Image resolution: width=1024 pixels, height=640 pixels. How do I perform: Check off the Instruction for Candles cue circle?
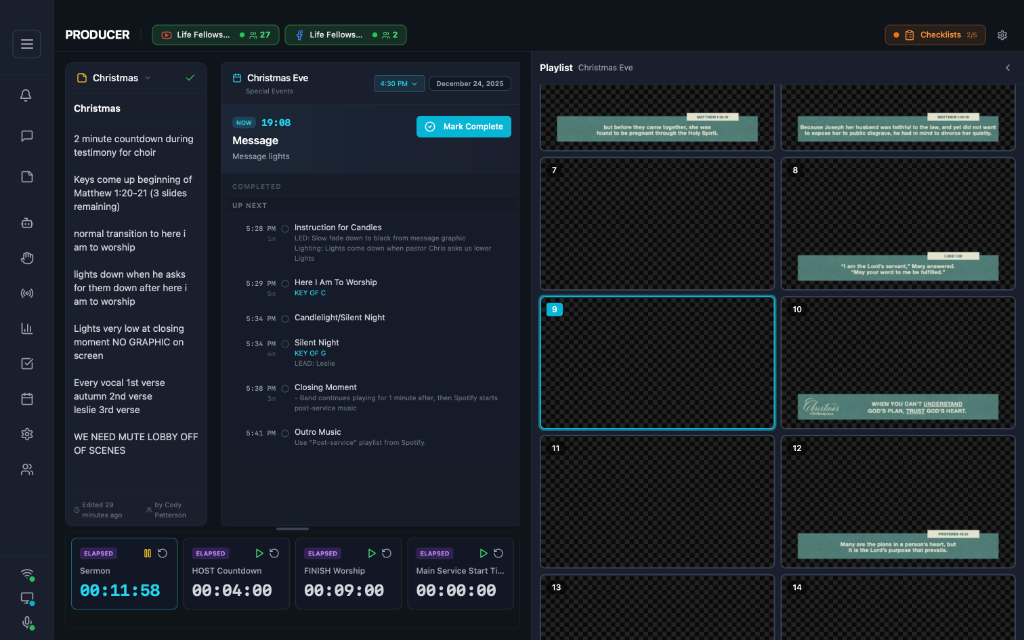point(284,228)
